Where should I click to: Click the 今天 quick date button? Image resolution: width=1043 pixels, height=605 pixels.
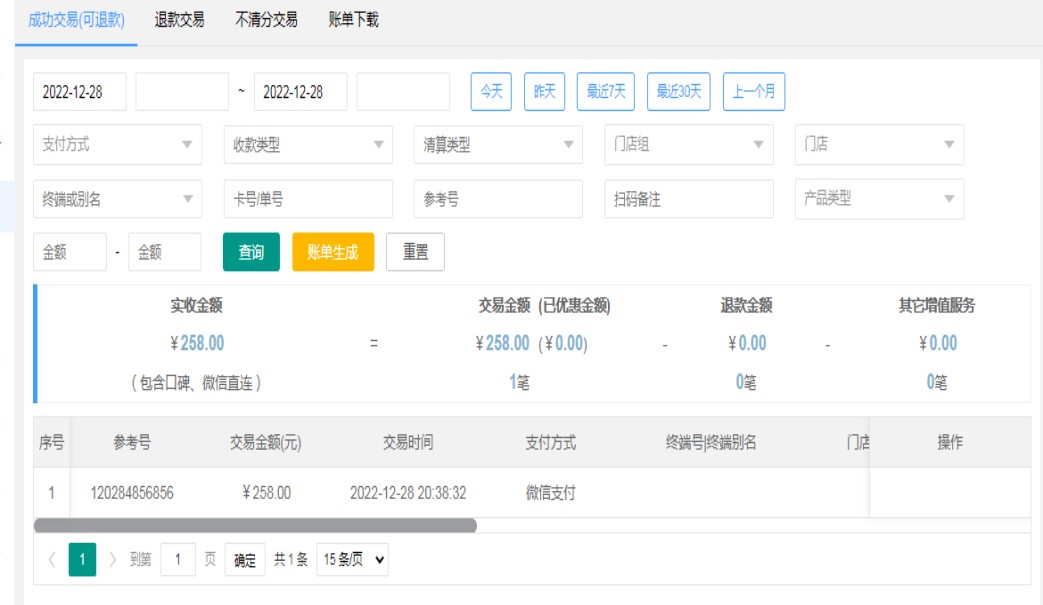491,92
